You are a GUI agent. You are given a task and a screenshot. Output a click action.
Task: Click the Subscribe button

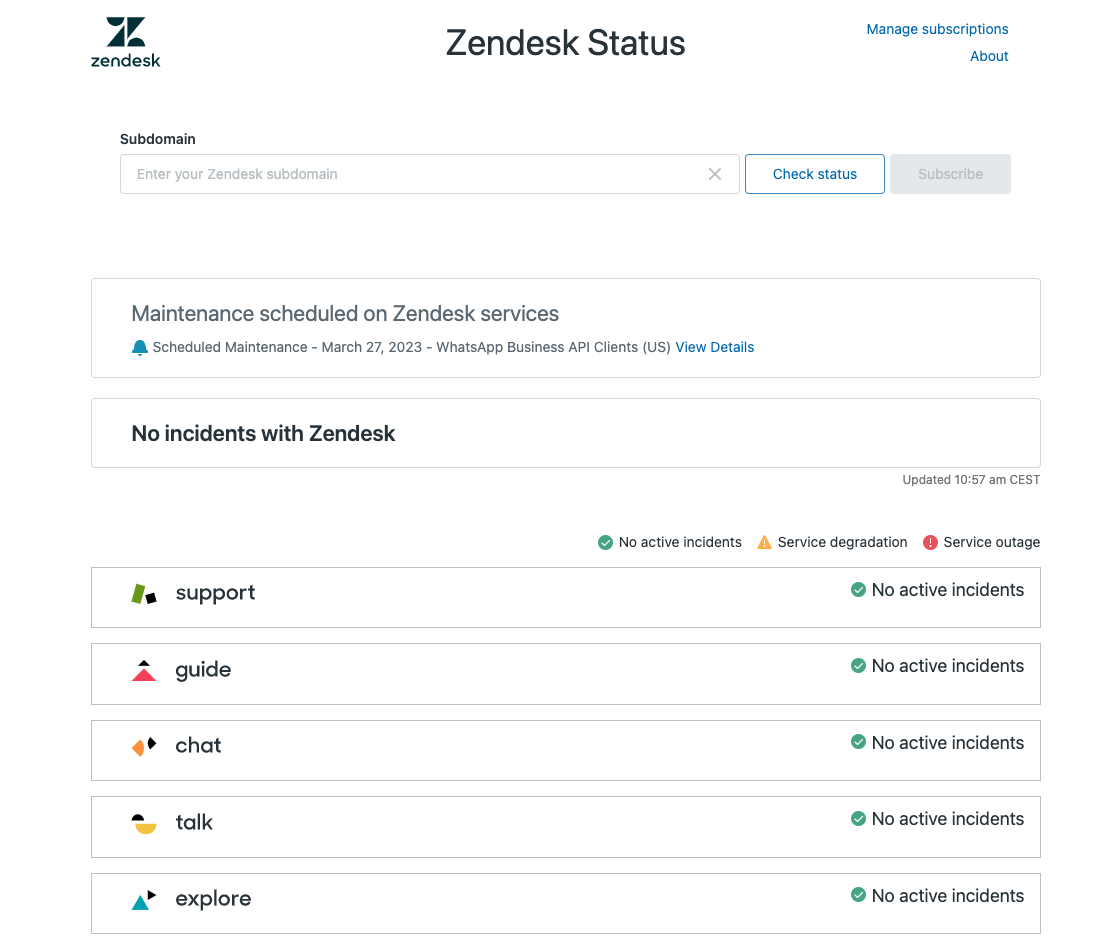pos(950,174)
